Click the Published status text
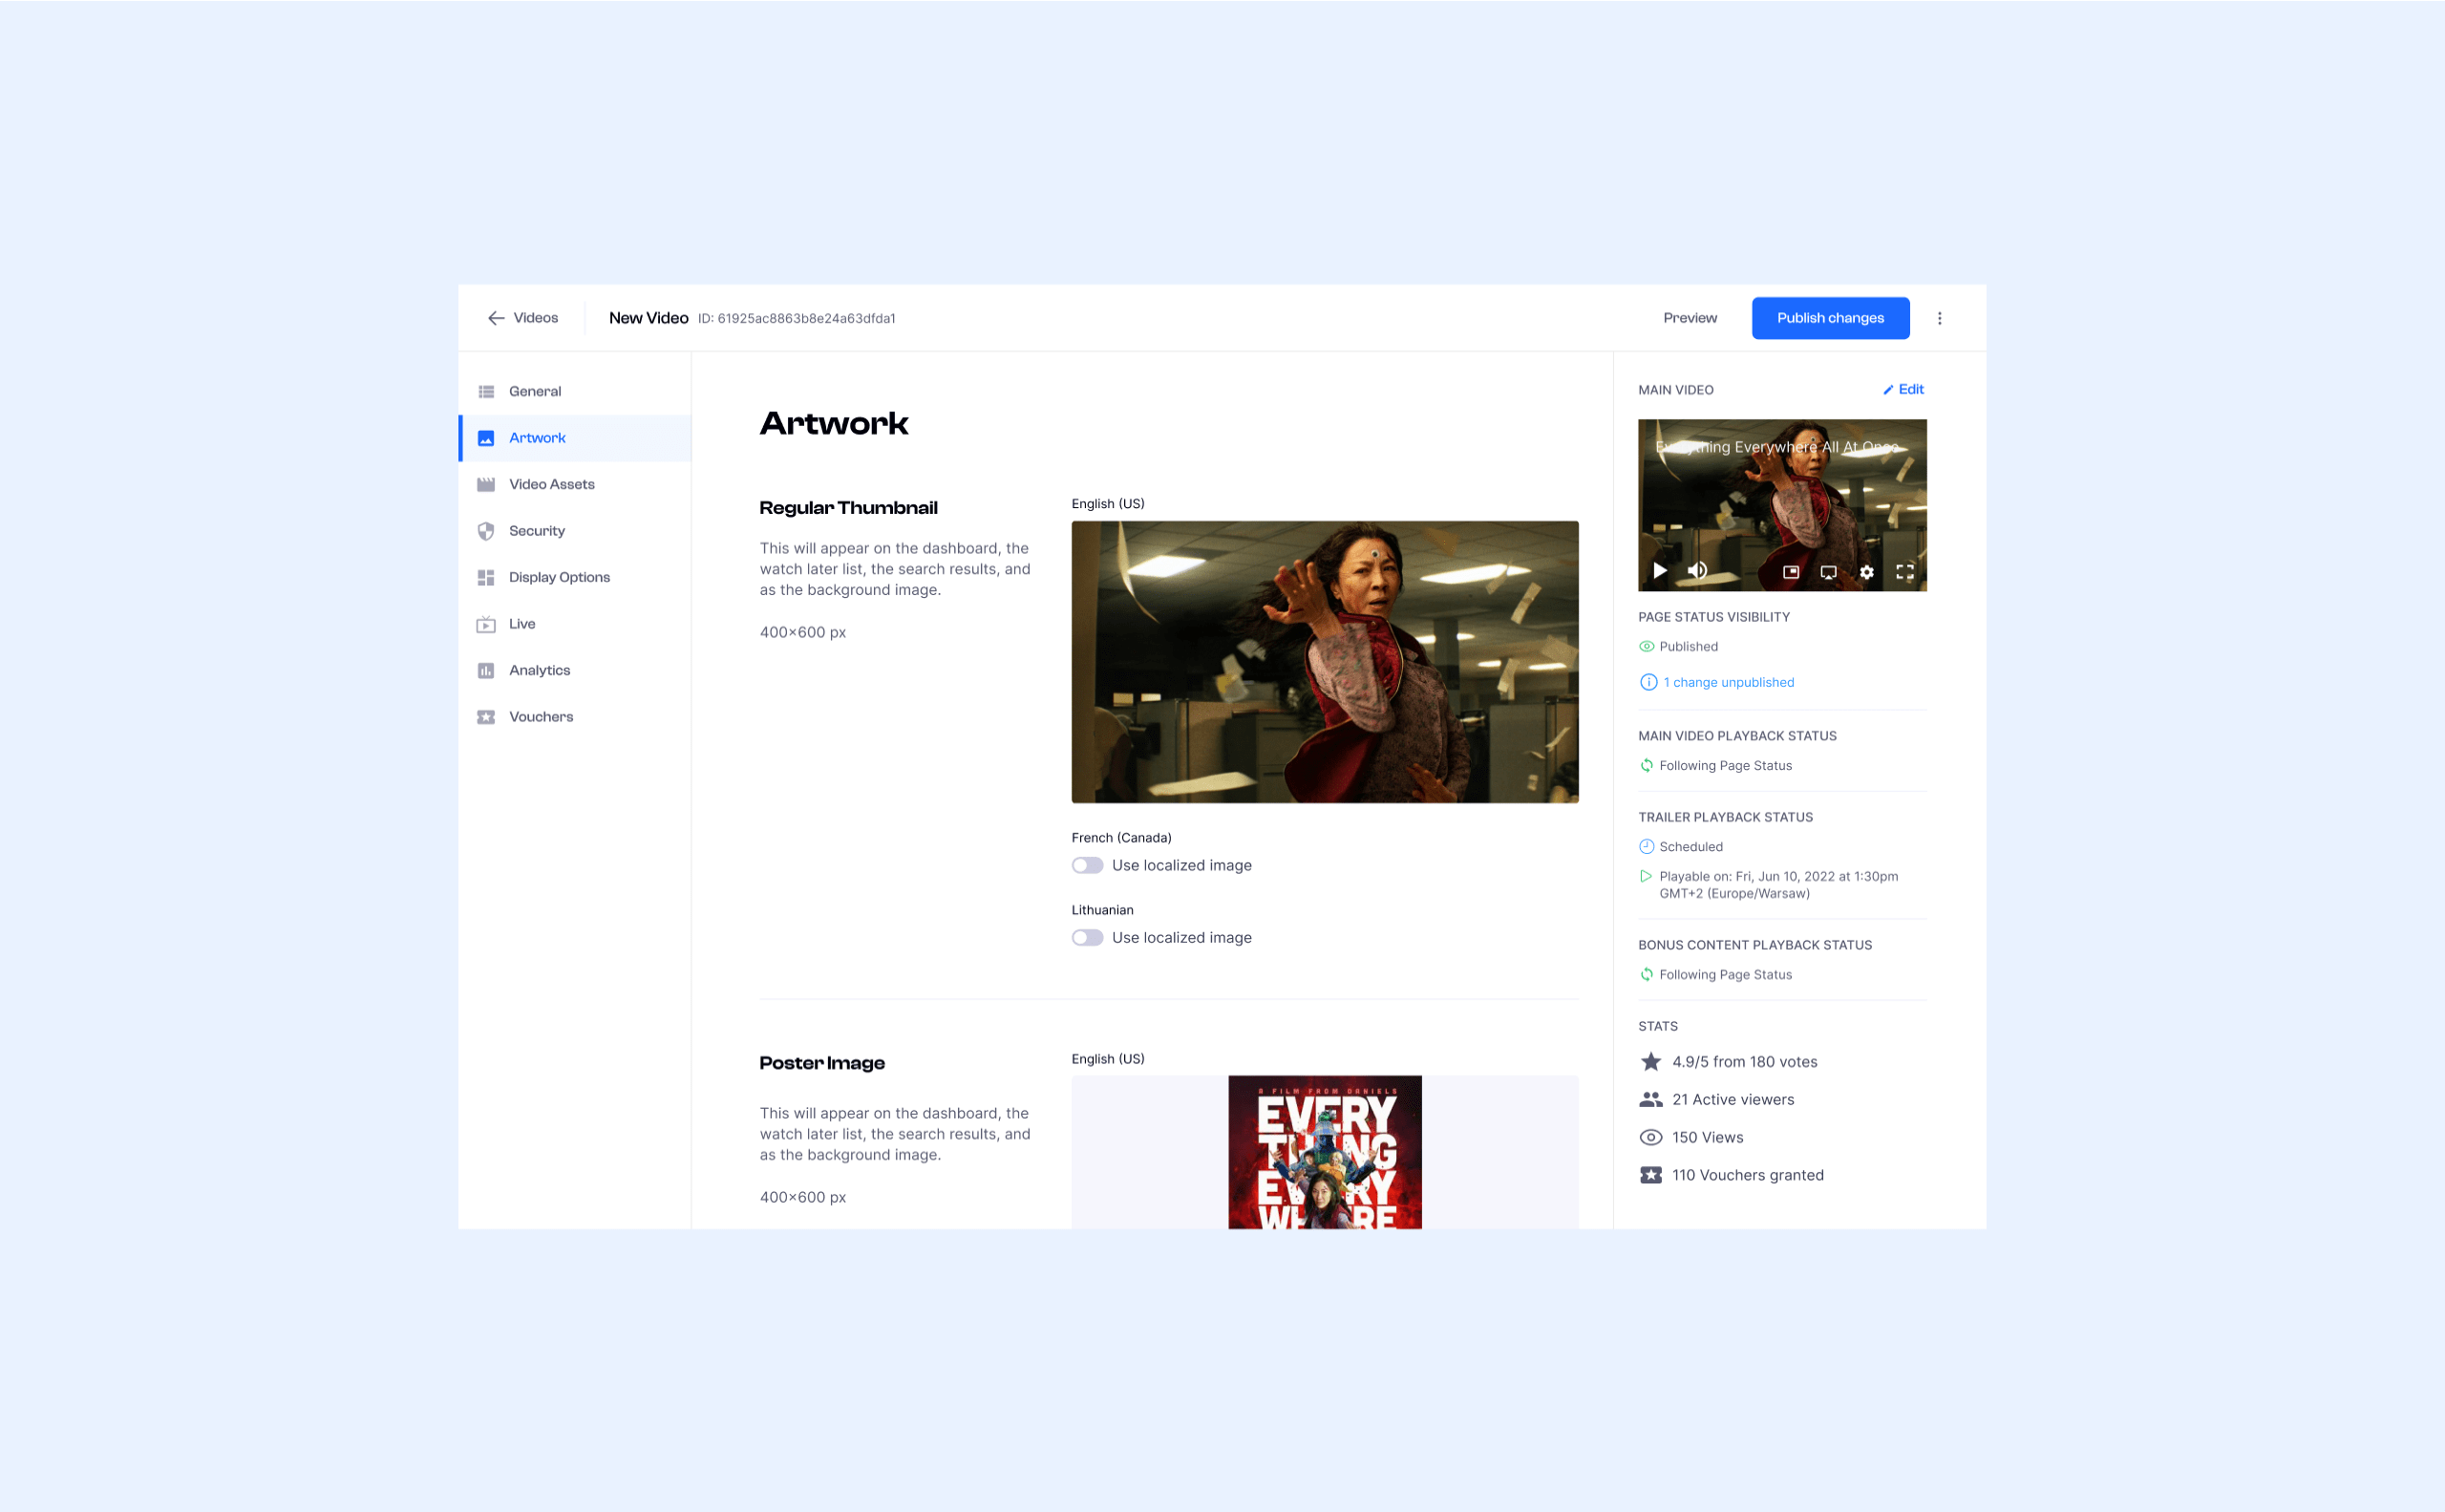This screenshot has width=2445, height=1512. point(1688,647)
